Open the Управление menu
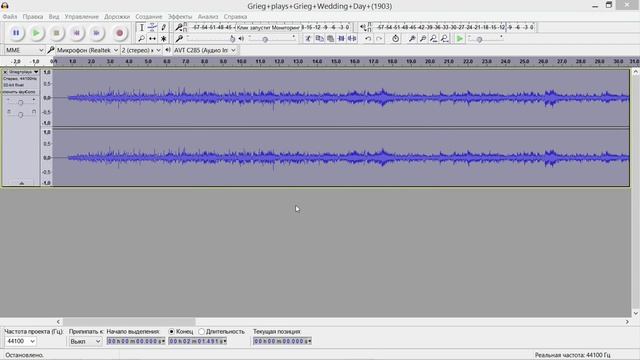This screenshot has width=640, height=360. (82, 17)
